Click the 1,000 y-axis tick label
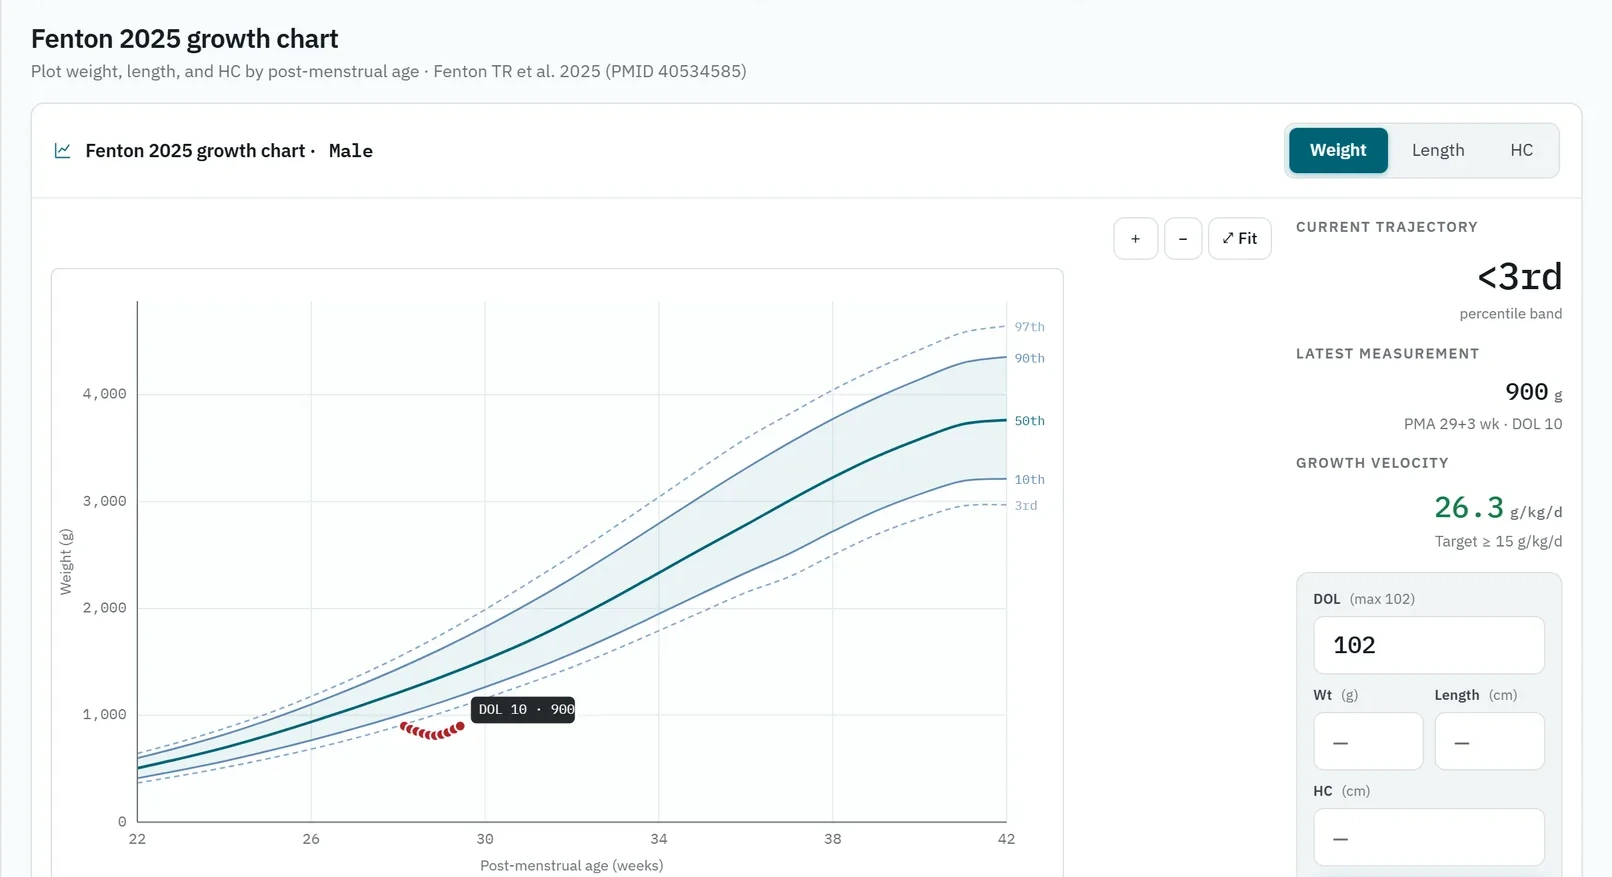This screenshot has height=877, width=1612. [104, 715]
